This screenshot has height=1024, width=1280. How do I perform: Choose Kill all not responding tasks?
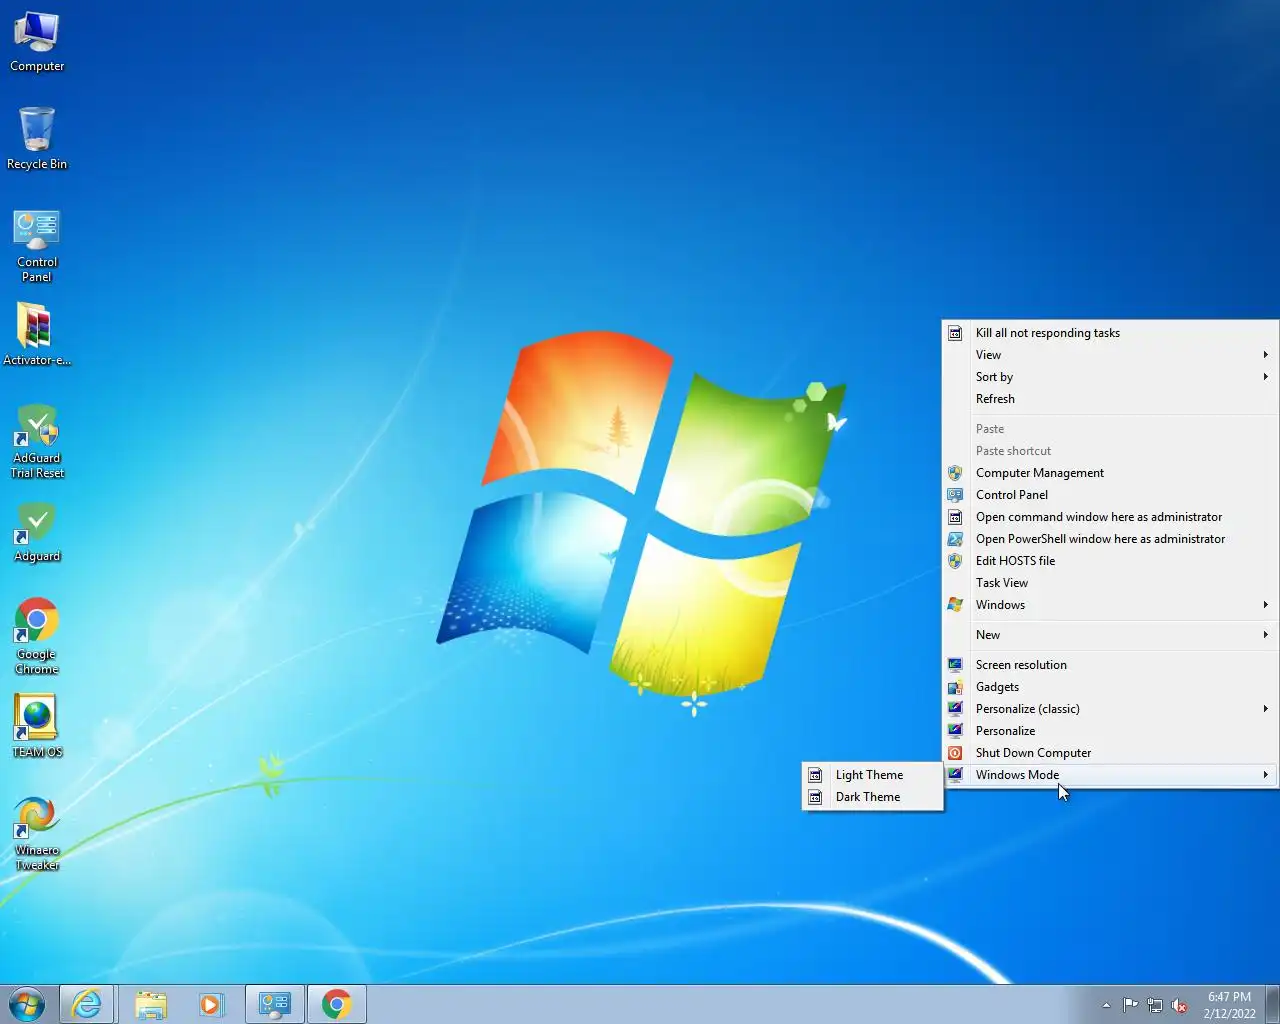click(x=1110, y=333)
